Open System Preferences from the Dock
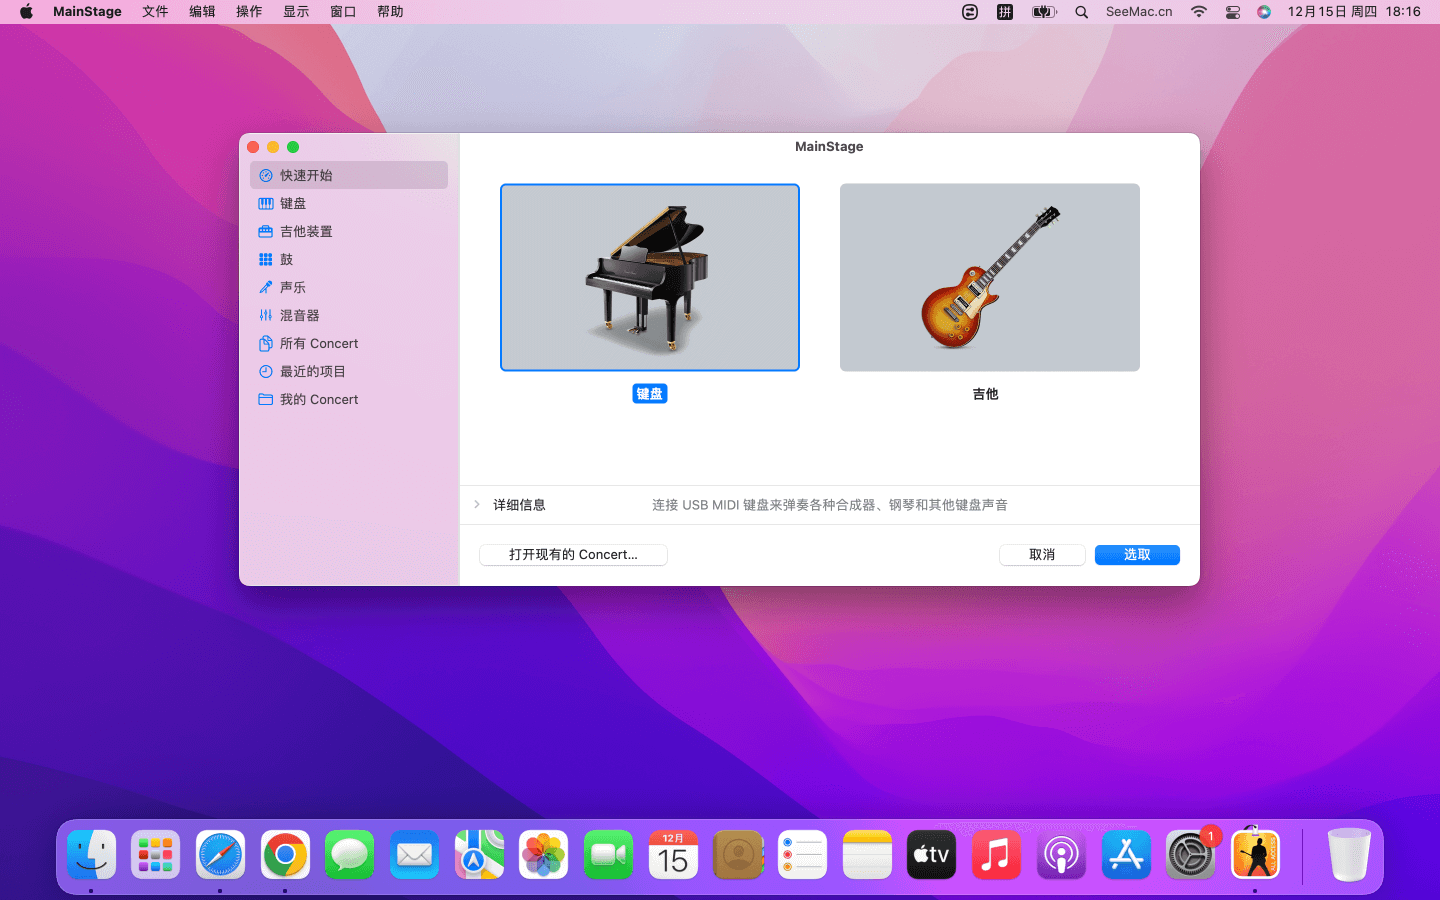 point(1190,855)
